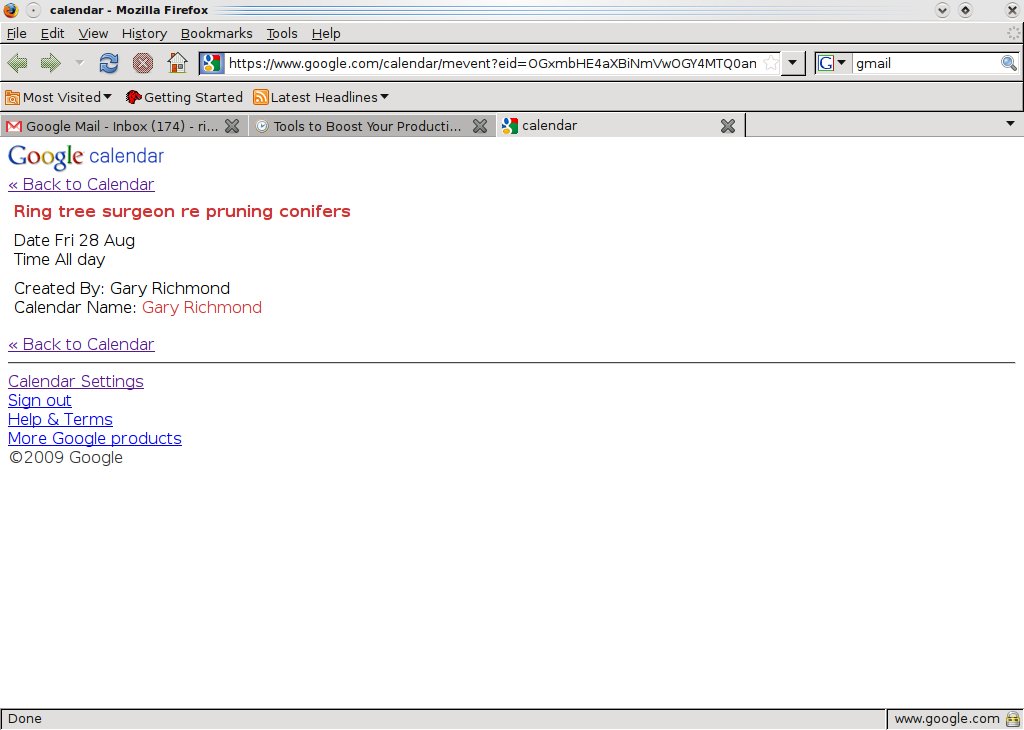Screen dimensions: 1024x730
Task: Open Help & Terms link
Action: pos(60,420)
